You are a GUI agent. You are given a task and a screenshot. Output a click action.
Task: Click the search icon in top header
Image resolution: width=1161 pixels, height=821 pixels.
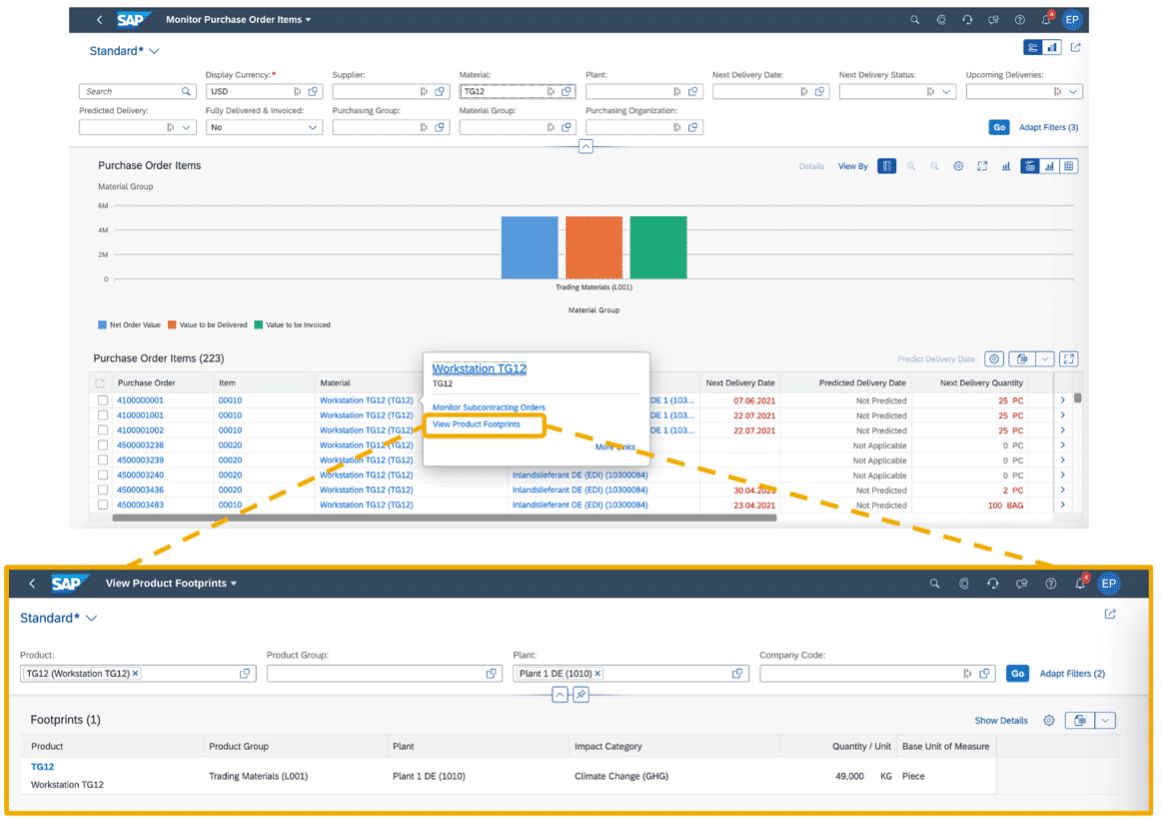pyautogui.click(x=914, y=20)
